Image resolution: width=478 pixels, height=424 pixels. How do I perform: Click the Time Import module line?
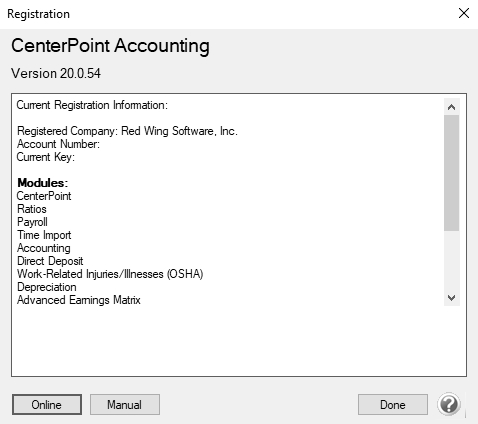[44, 235]
